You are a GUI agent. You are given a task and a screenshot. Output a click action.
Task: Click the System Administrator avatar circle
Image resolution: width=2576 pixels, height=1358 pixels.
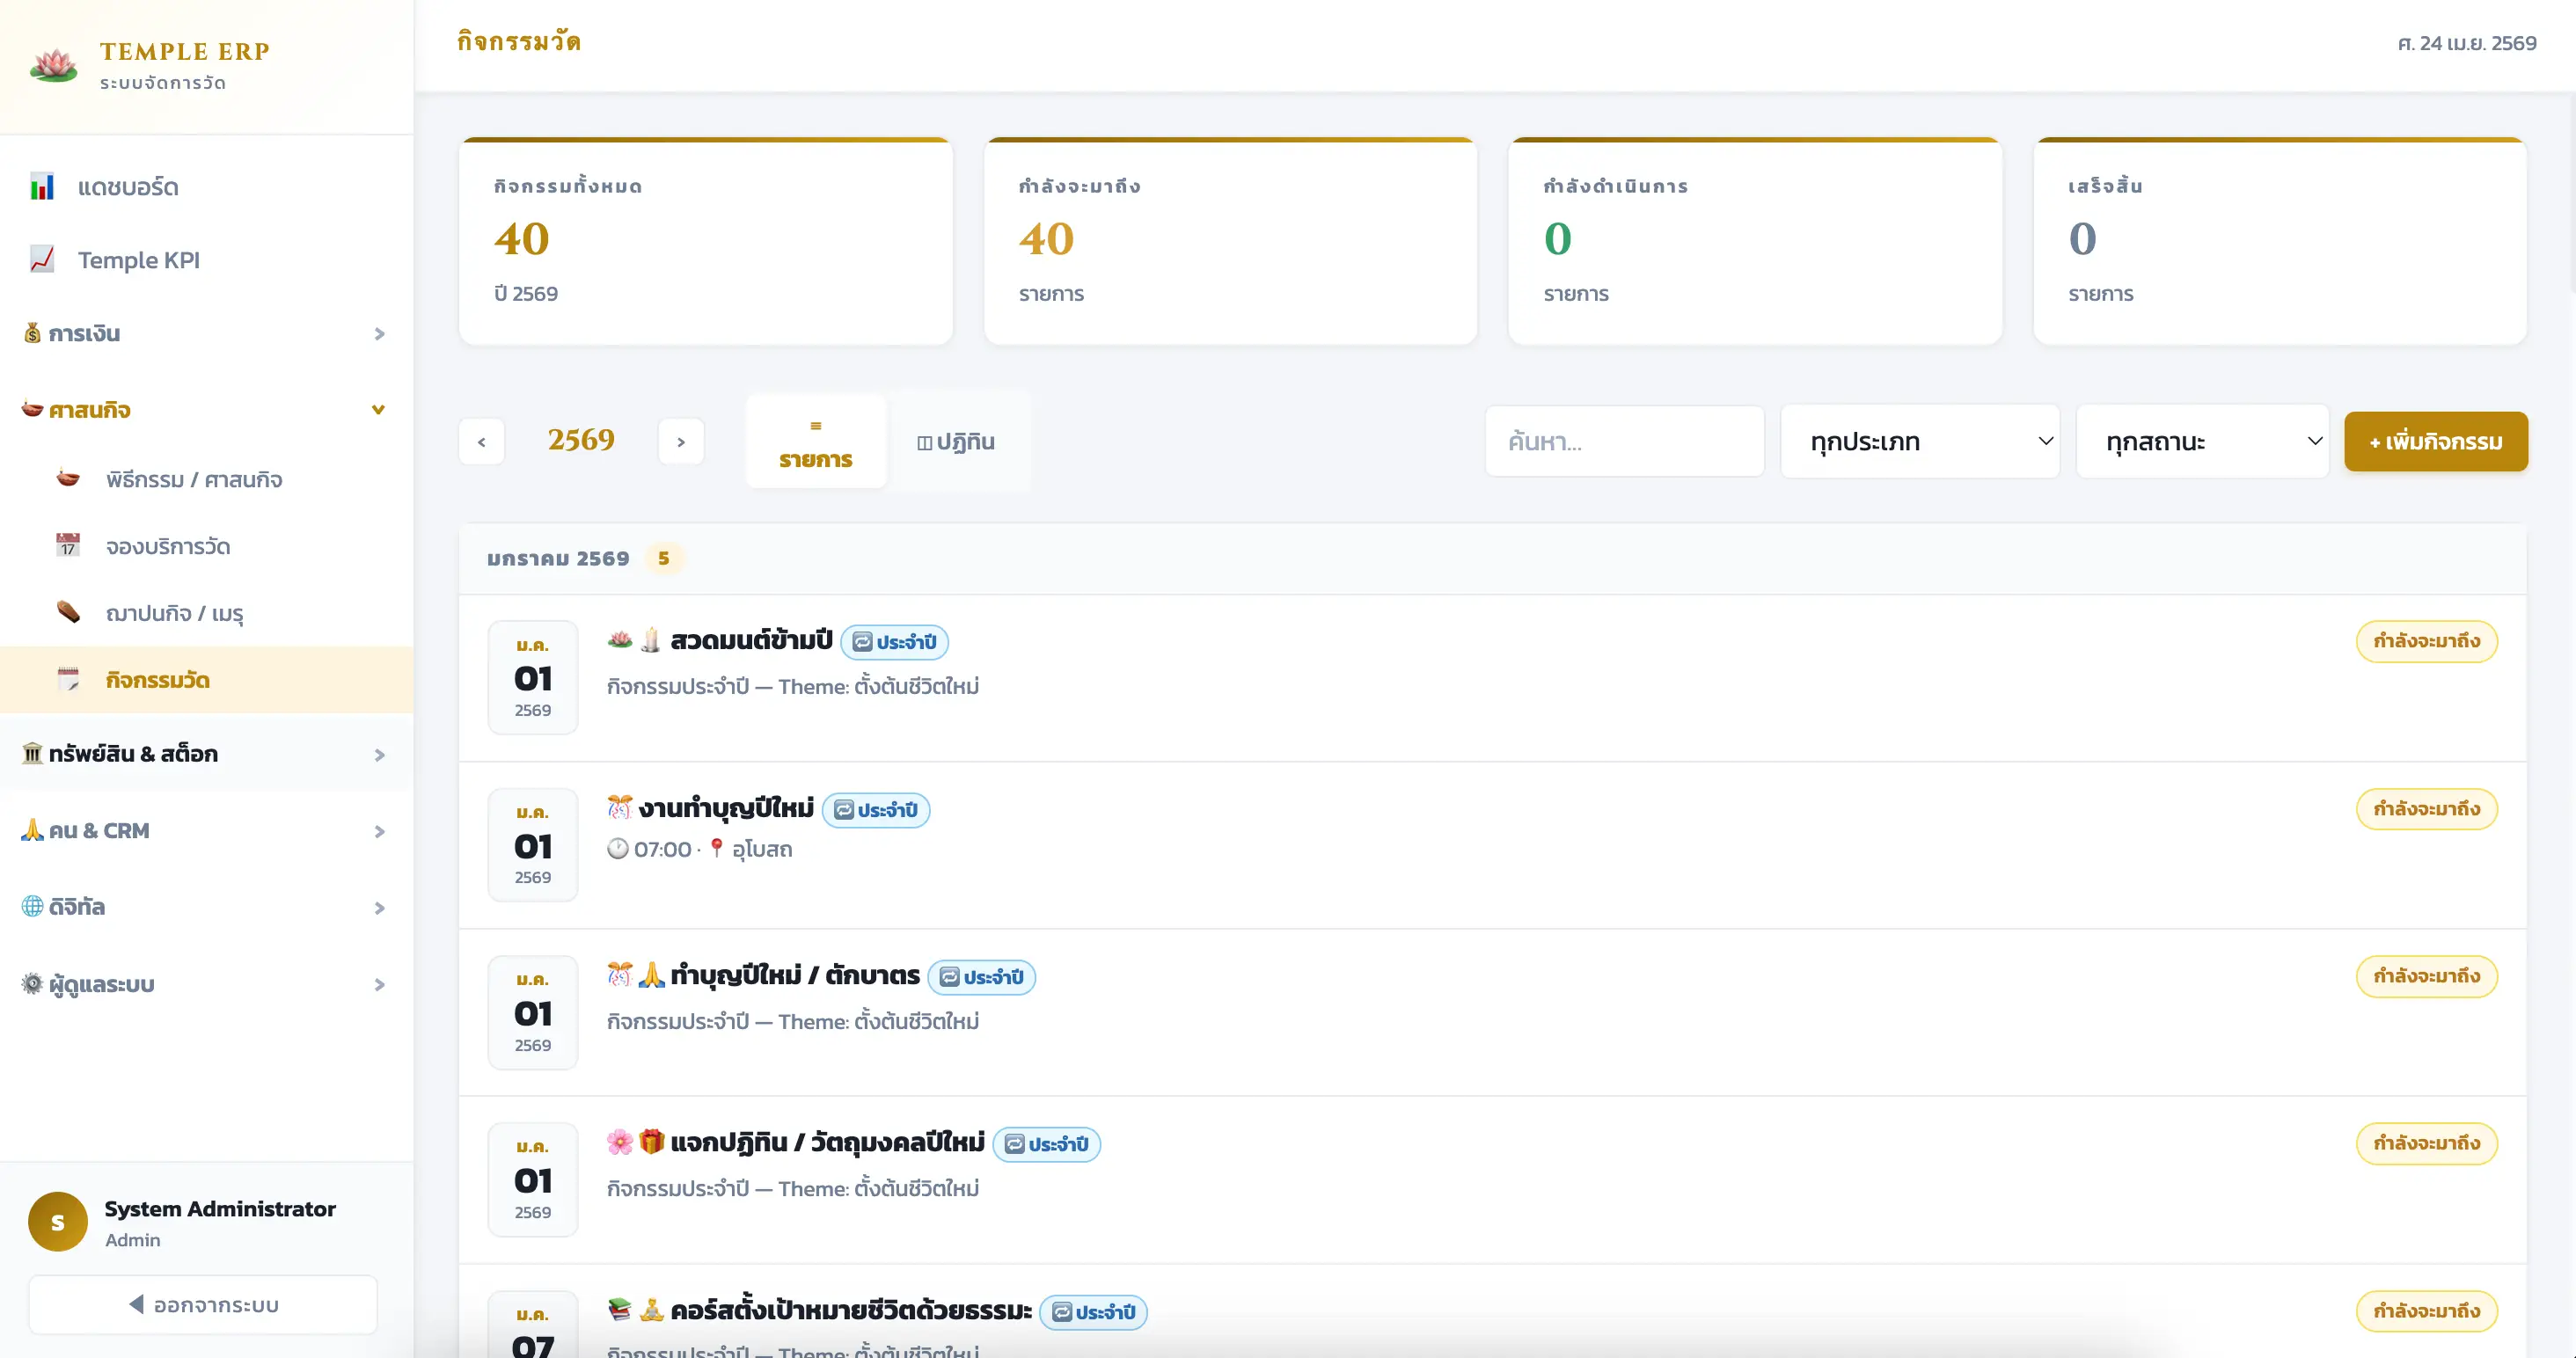click(x=58, y=1221)
